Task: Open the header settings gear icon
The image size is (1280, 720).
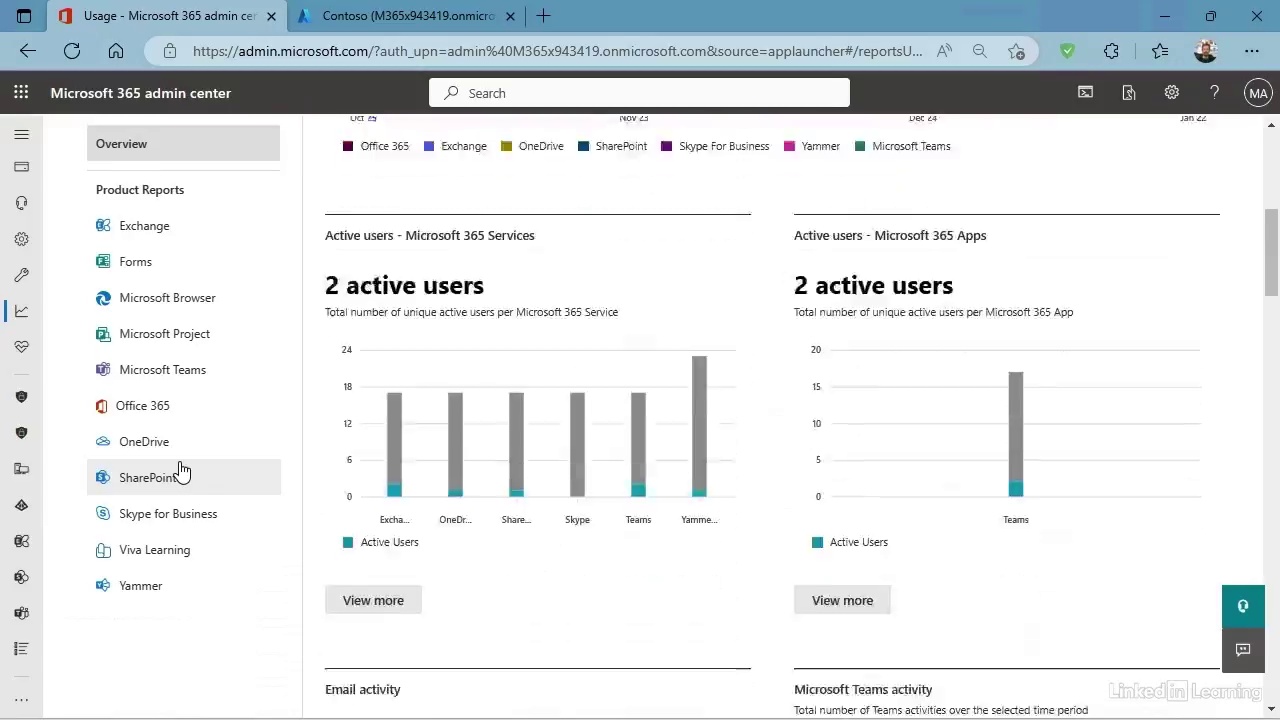Action: coord(1172,93)
